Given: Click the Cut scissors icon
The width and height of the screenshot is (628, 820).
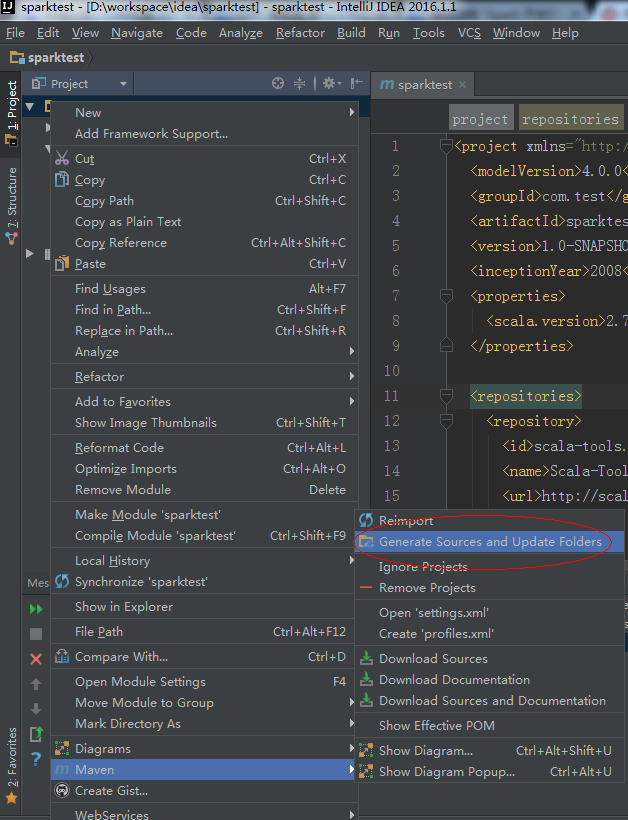Looking at the screenshot, I should pyautogui.click(x=62, y=158).
